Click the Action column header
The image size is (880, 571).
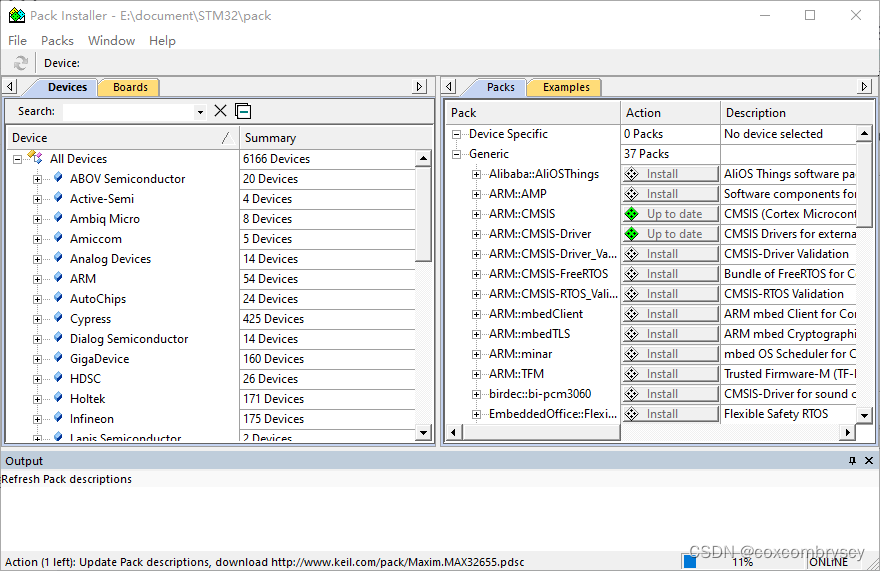pyautogui.click(x=670, y=113)
